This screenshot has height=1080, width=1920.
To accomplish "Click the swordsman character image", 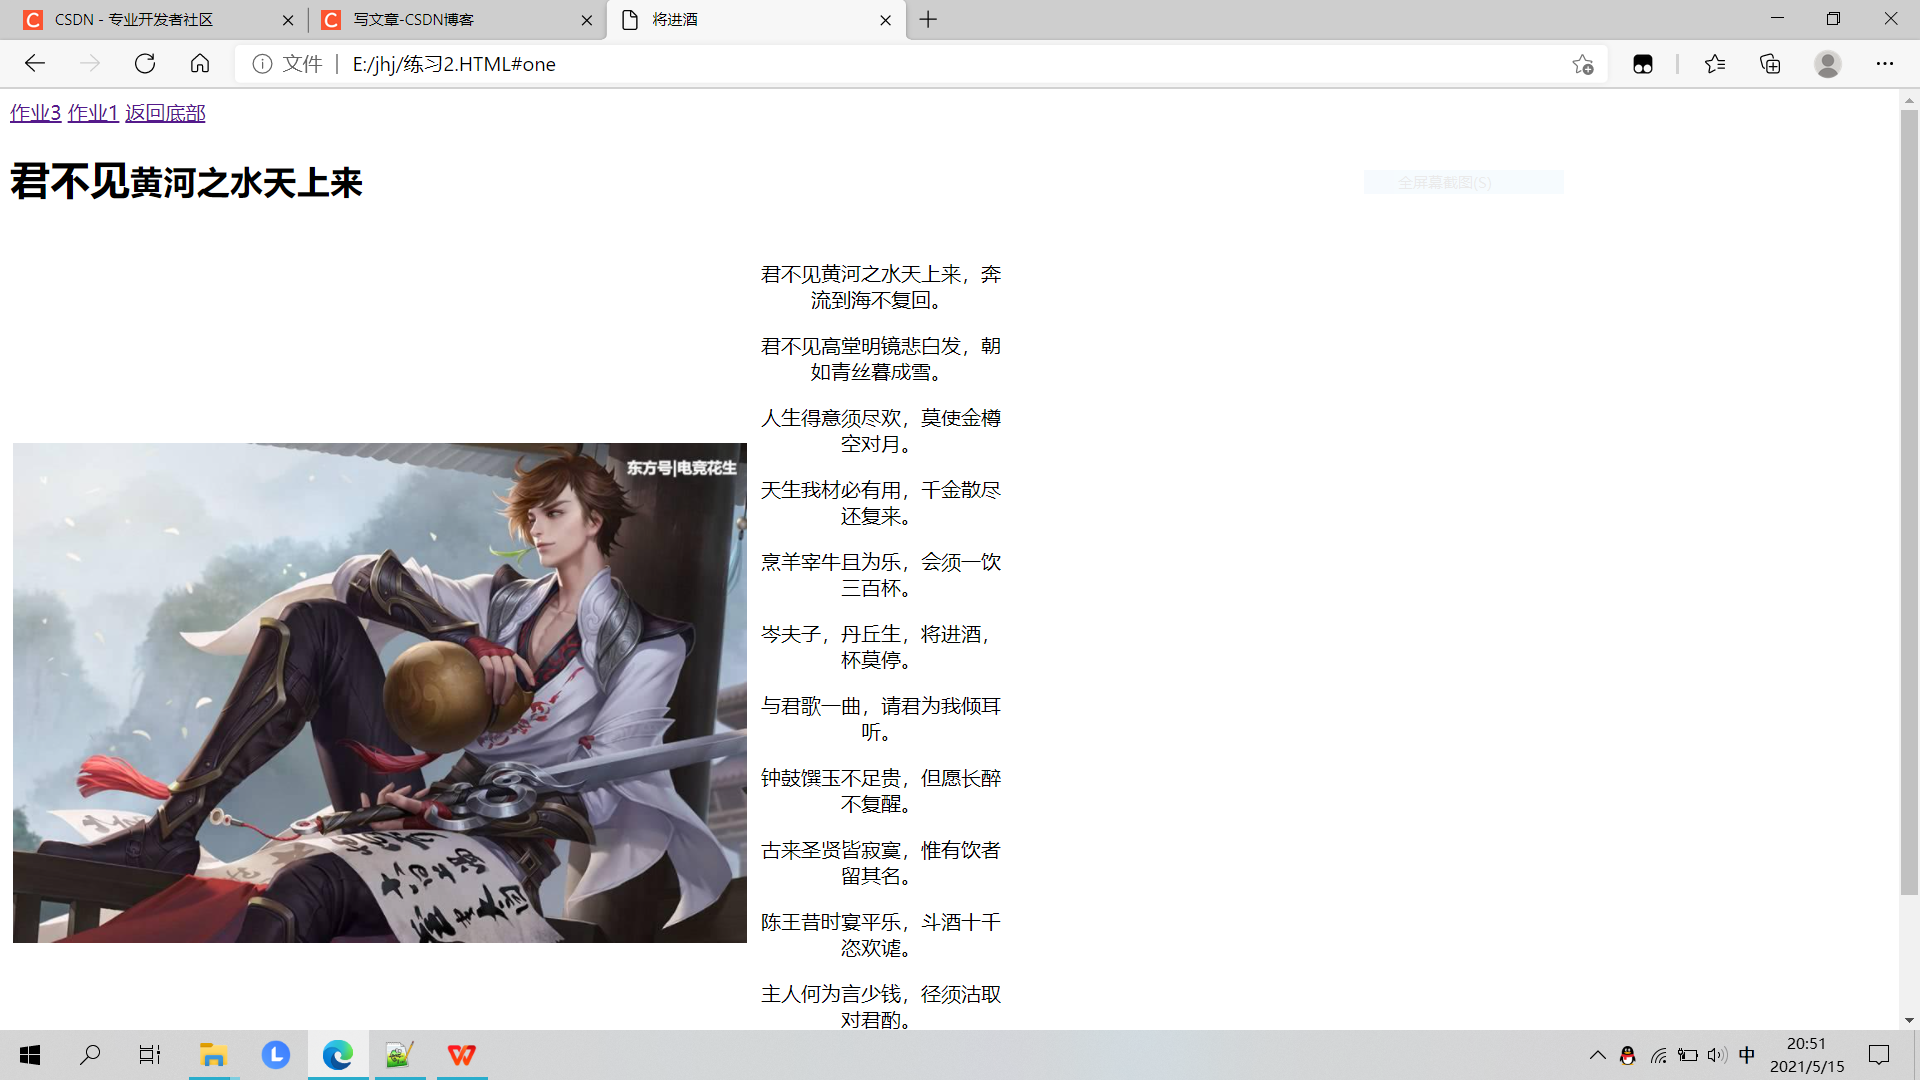I will (380, 693).
